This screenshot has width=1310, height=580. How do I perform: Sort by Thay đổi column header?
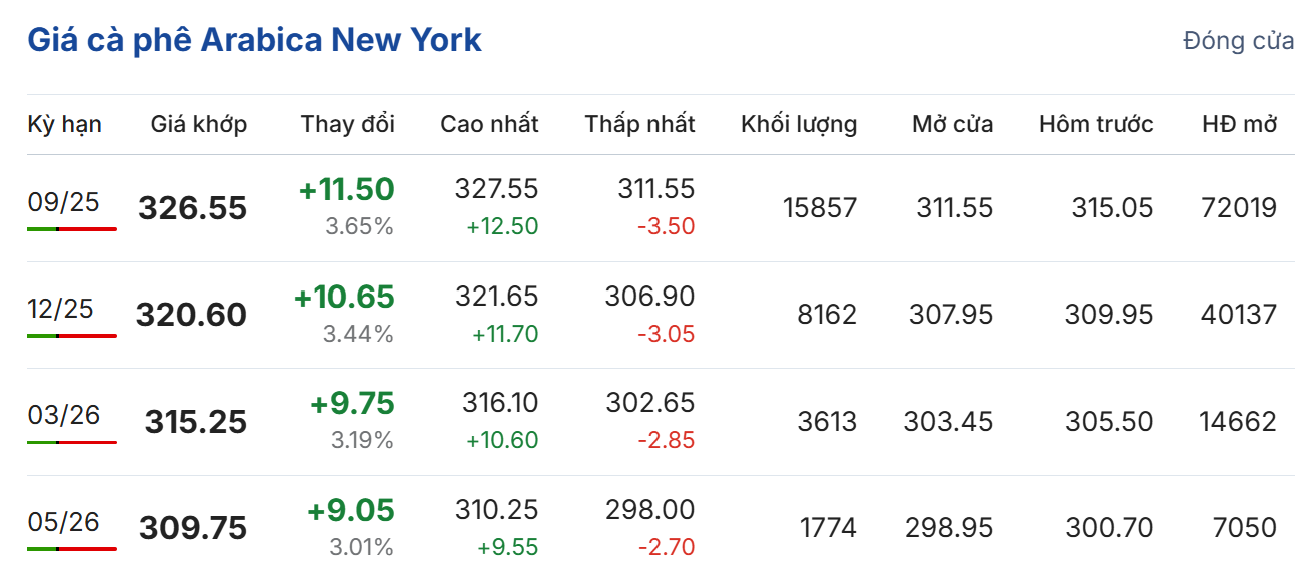tap(347, 124)
